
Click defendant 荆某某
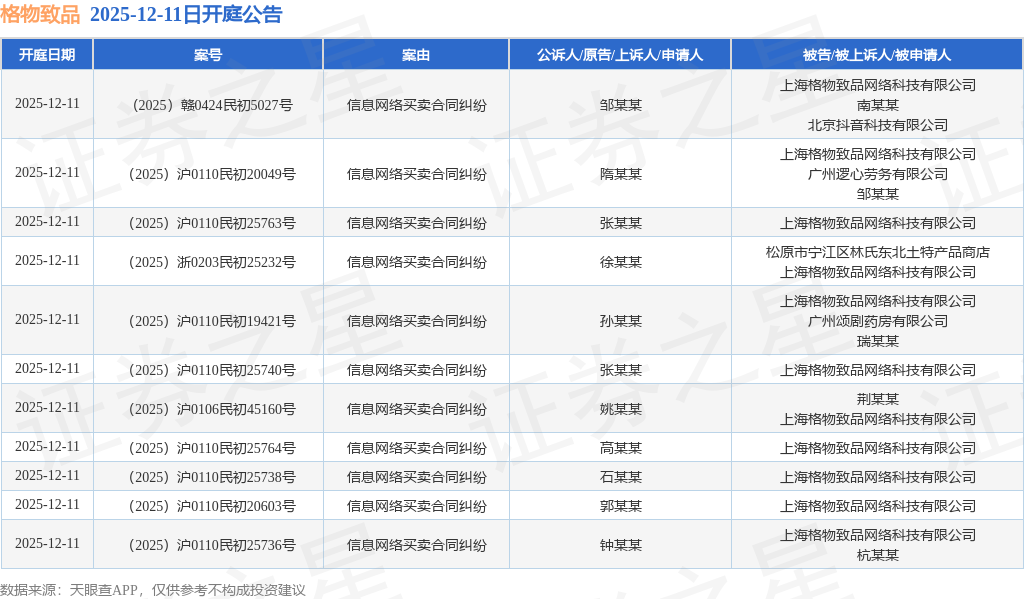point(878,399)
